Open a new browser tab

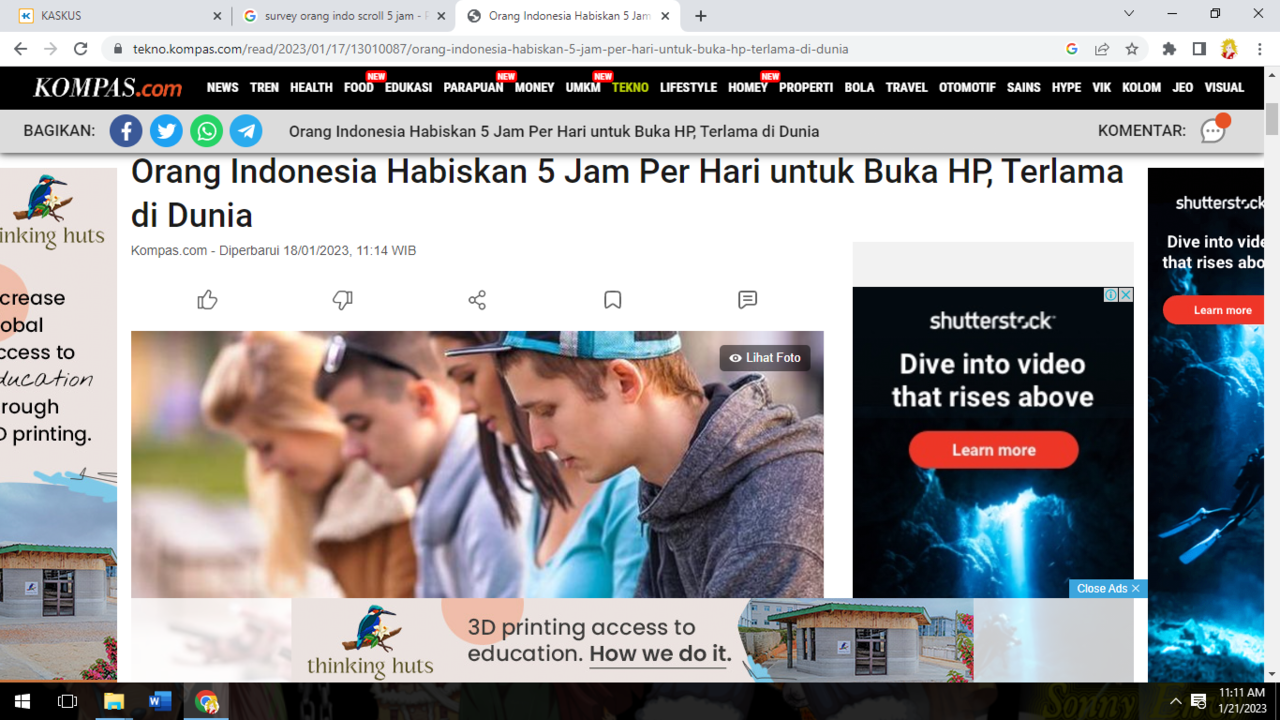click(701, 16)
